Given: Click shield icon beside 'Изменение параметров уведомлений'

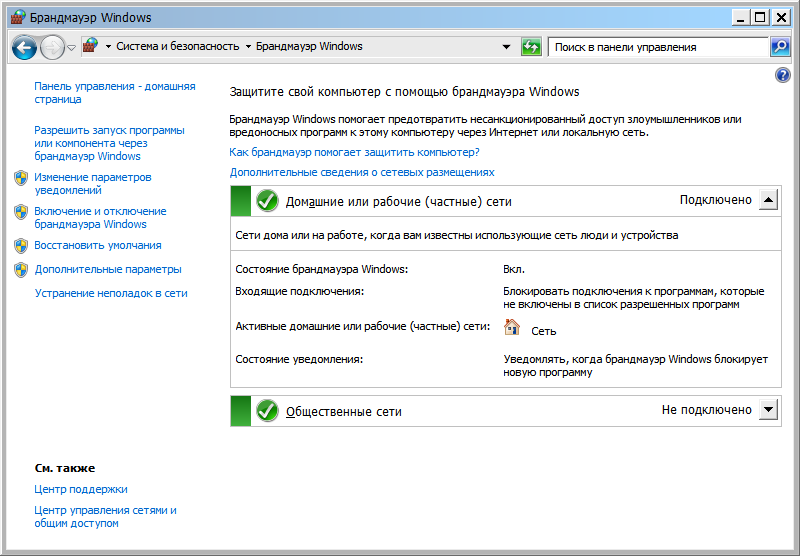Looking at the screenshot, I should tap(21, 178).
